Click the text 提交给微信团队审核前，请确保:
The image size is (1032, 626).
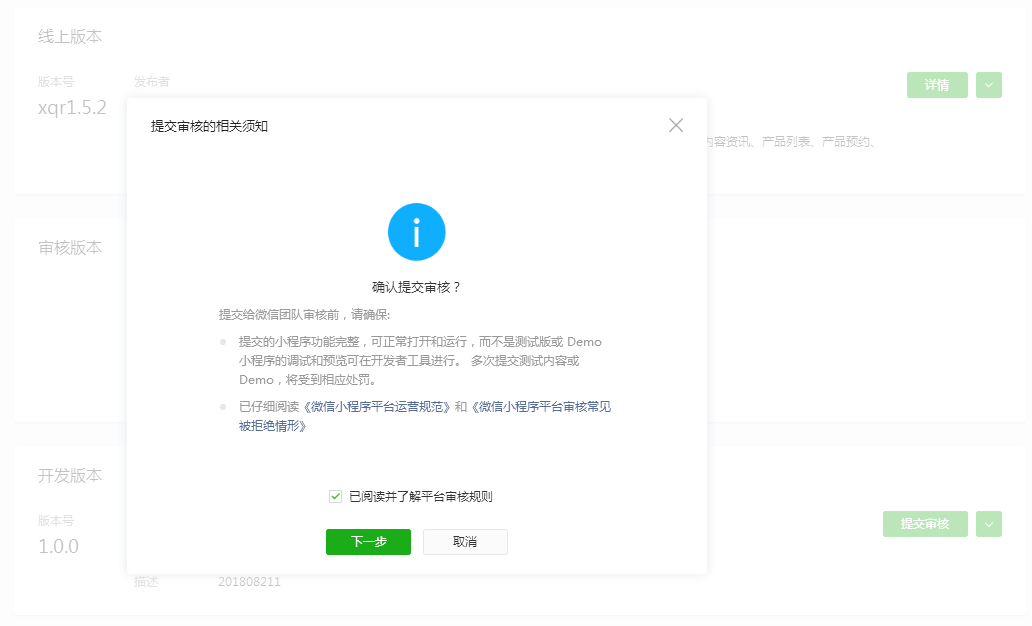point(304,315)
